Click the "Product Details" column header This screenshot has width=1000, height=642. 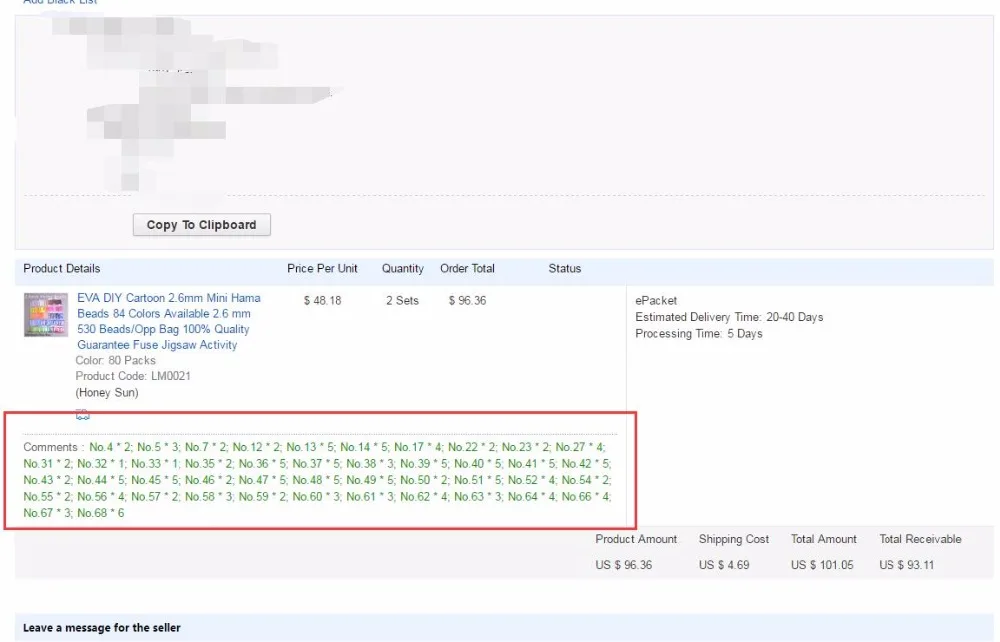pos(62,268)
